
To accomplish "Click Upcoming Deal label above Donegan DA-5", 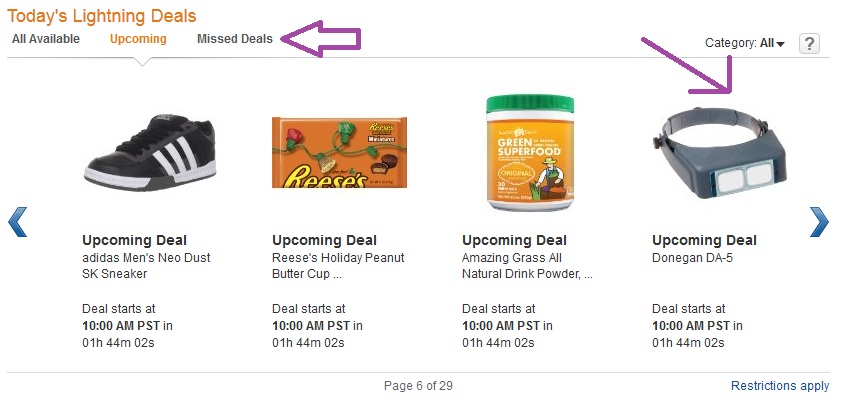I will click(704, 240).
